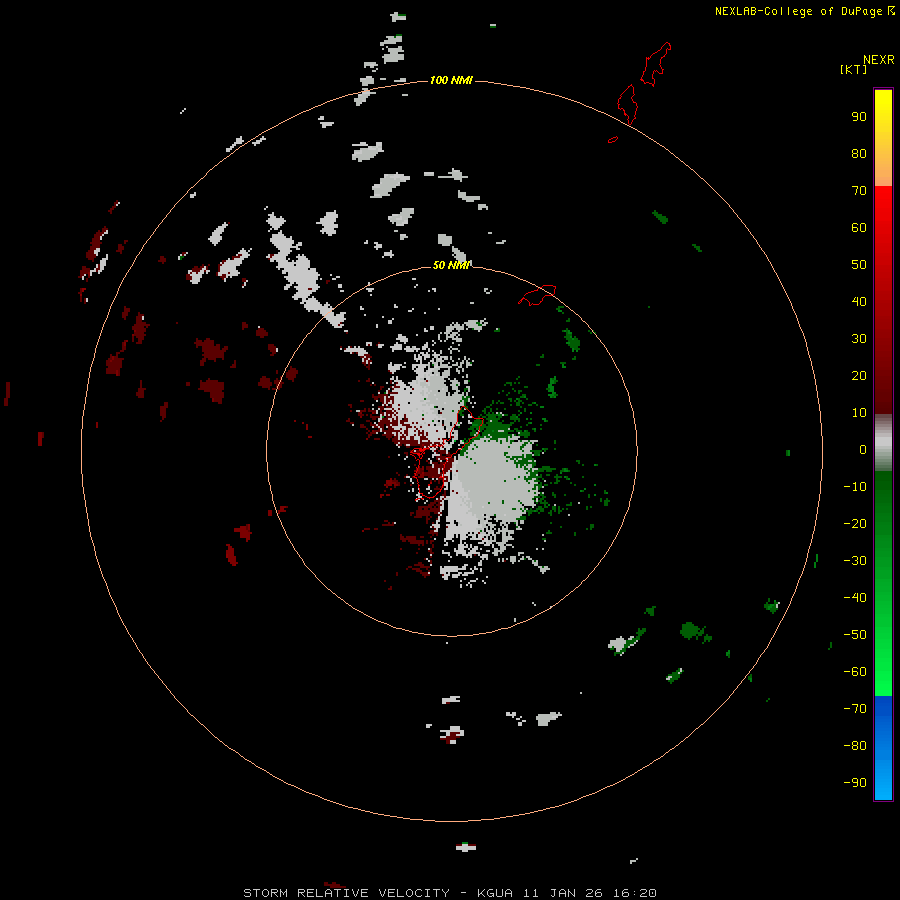Pick the yellow segment of the color bar

coord(883,138)
